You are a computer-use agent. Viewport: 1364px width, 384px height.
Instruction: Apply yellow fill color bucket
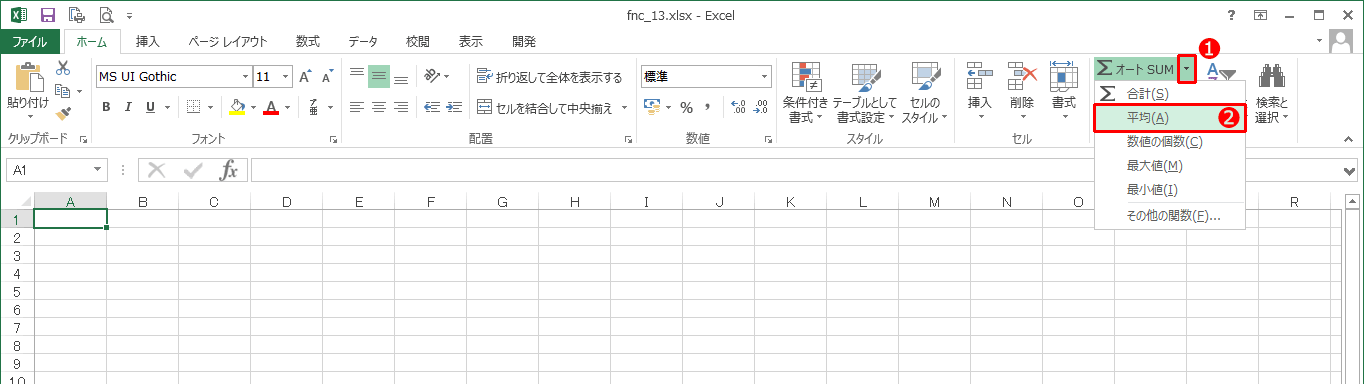coord(238,107)
